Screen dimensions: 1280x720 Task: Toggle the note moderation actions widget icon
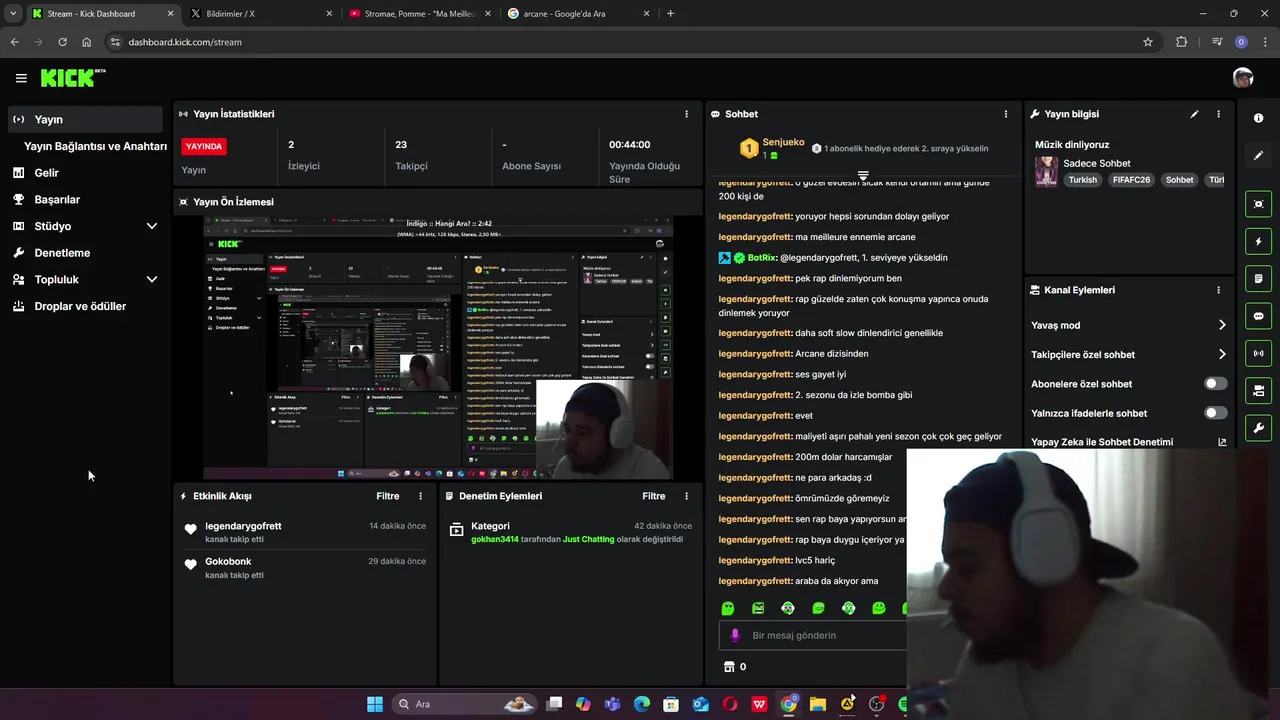1258,278
